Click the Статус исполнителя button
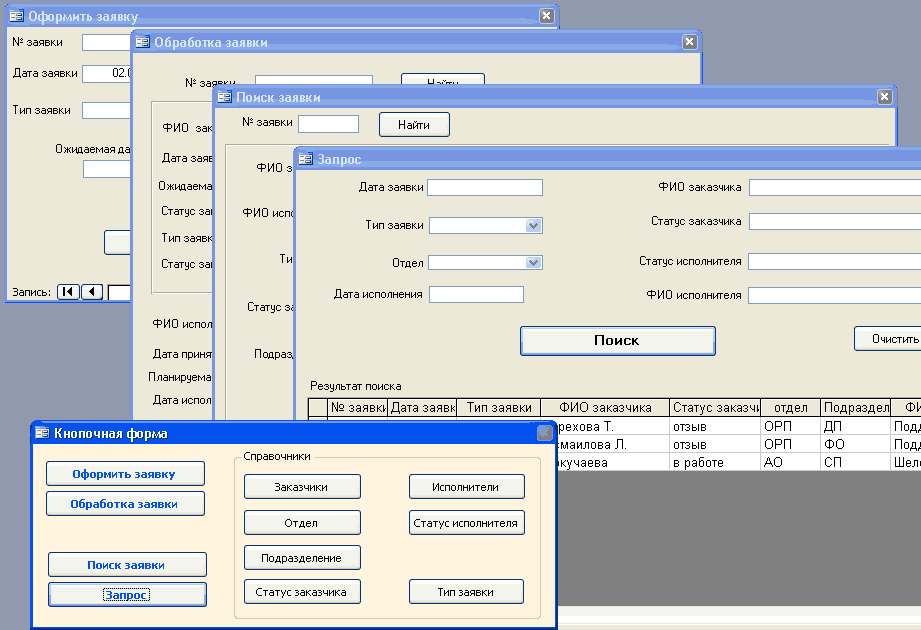This screenshot has width=921, height=630. click(x=466, y=523)
